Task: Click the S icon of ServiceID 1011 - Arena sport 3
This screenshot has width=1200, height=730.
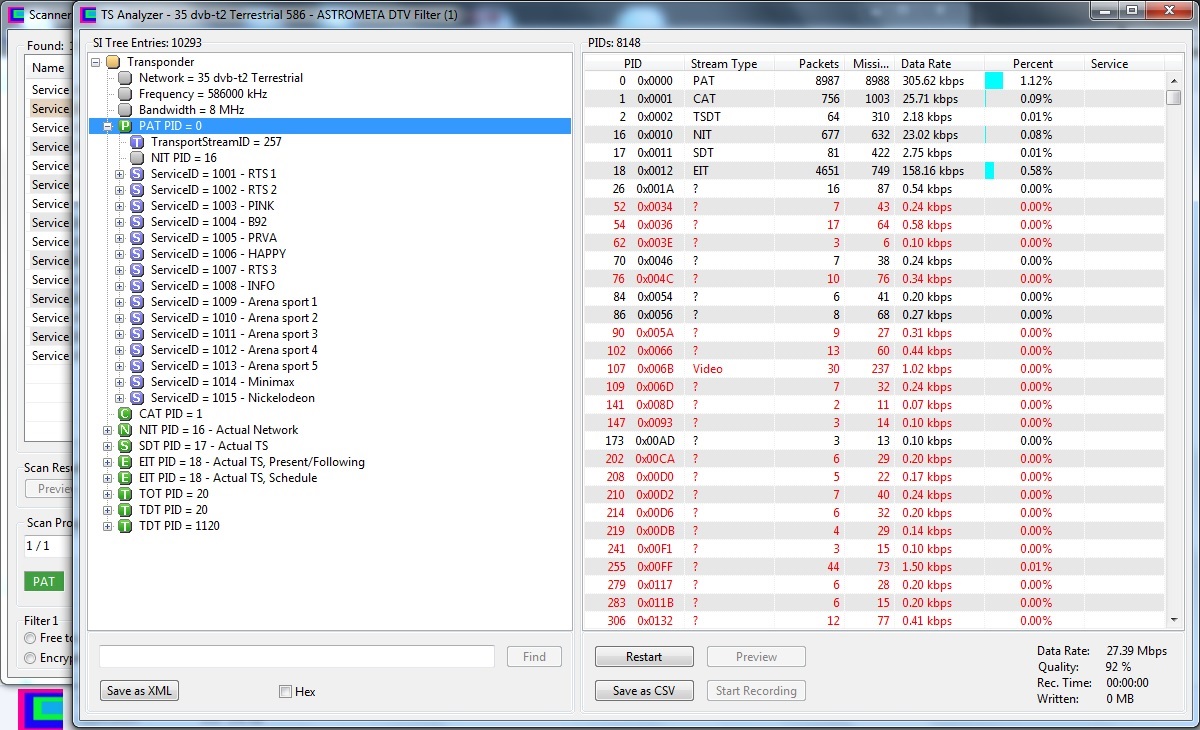Action: click(x=137, y=334)
